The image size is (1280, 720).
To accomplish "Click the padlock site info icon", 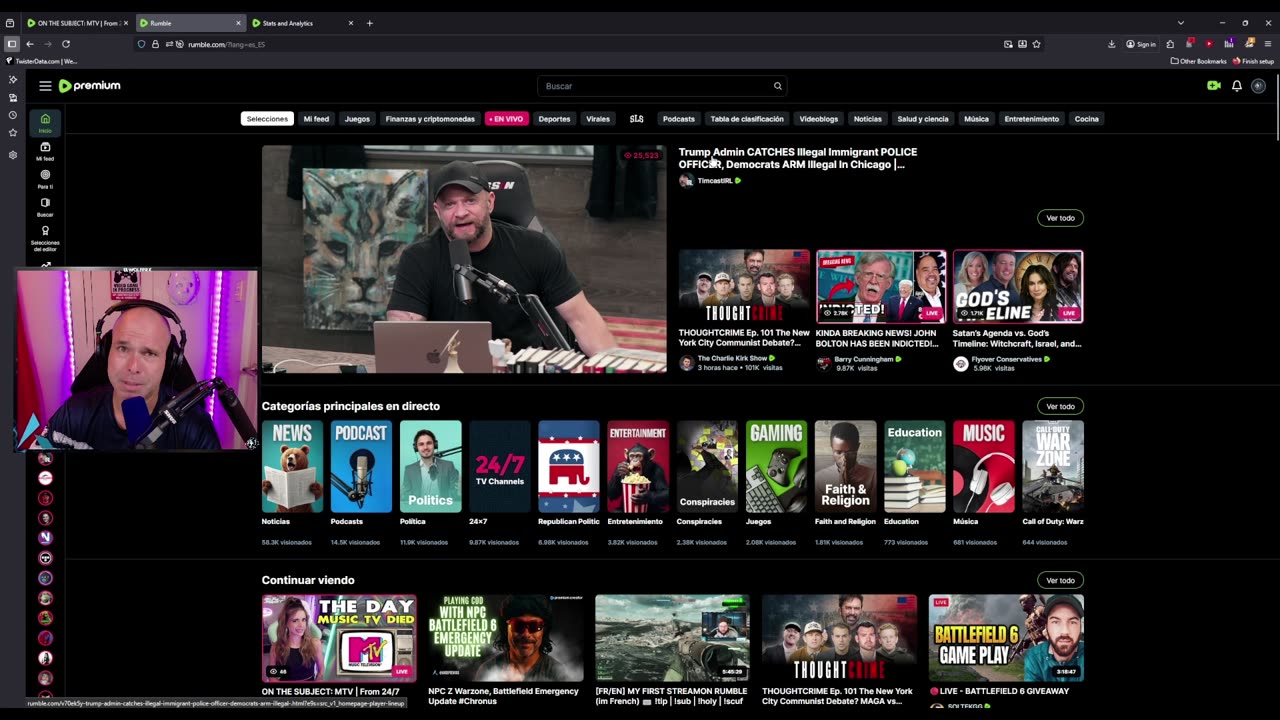I will coord(155,44).
